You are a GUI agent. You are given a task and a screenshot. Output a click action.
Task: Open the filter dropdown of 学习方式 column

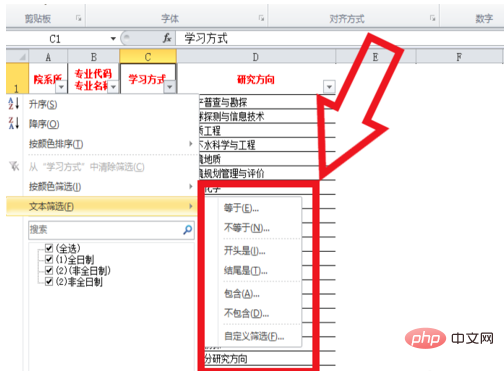(x=170, y=87)
